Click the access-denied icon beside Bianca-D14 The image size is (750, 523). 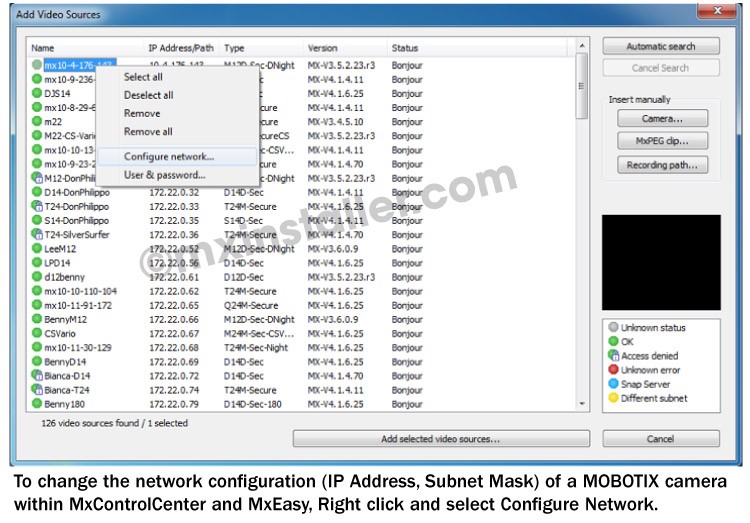(x=37, y=375)
